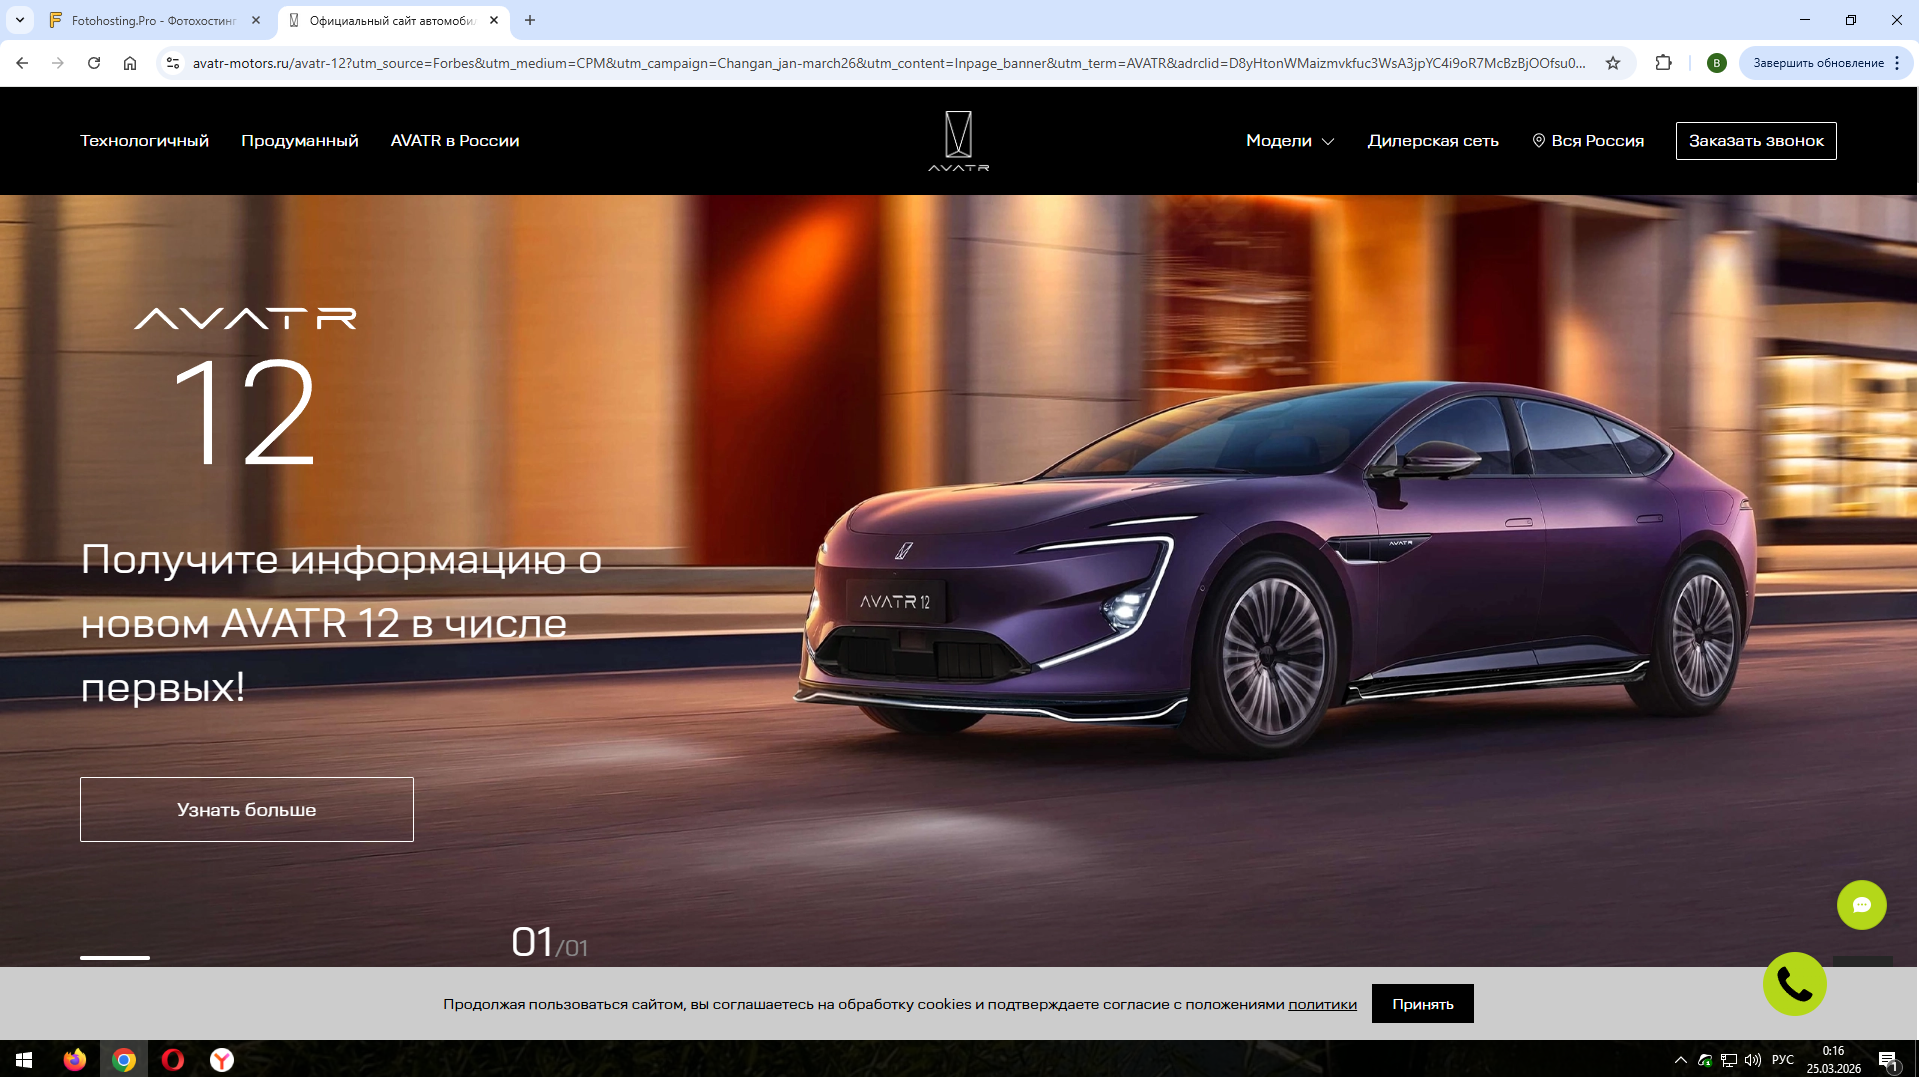Click the AVATR logo in header
Image resolution: width=1919 pixels, height=1077 pixels.
(958, 141)
